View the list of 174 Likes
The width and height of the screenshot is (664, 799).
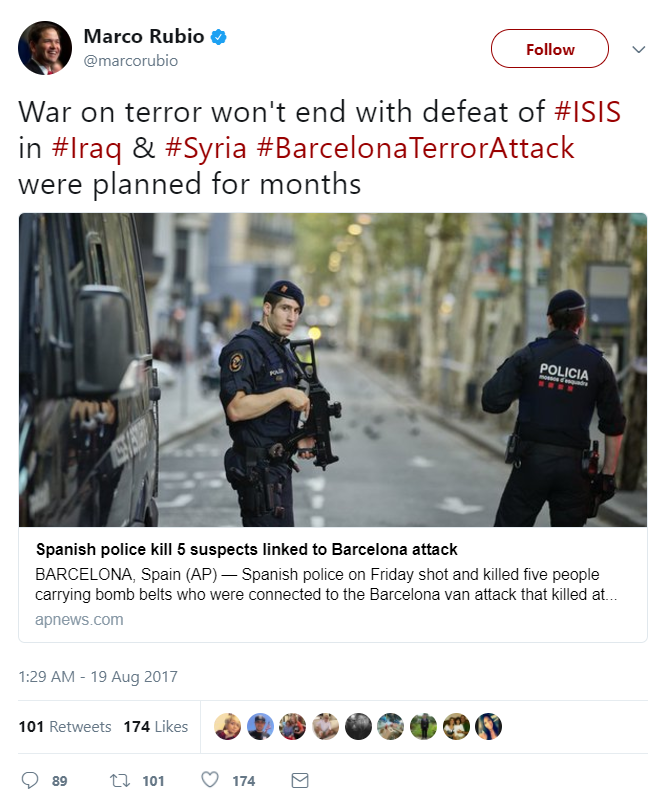point(155,727)
